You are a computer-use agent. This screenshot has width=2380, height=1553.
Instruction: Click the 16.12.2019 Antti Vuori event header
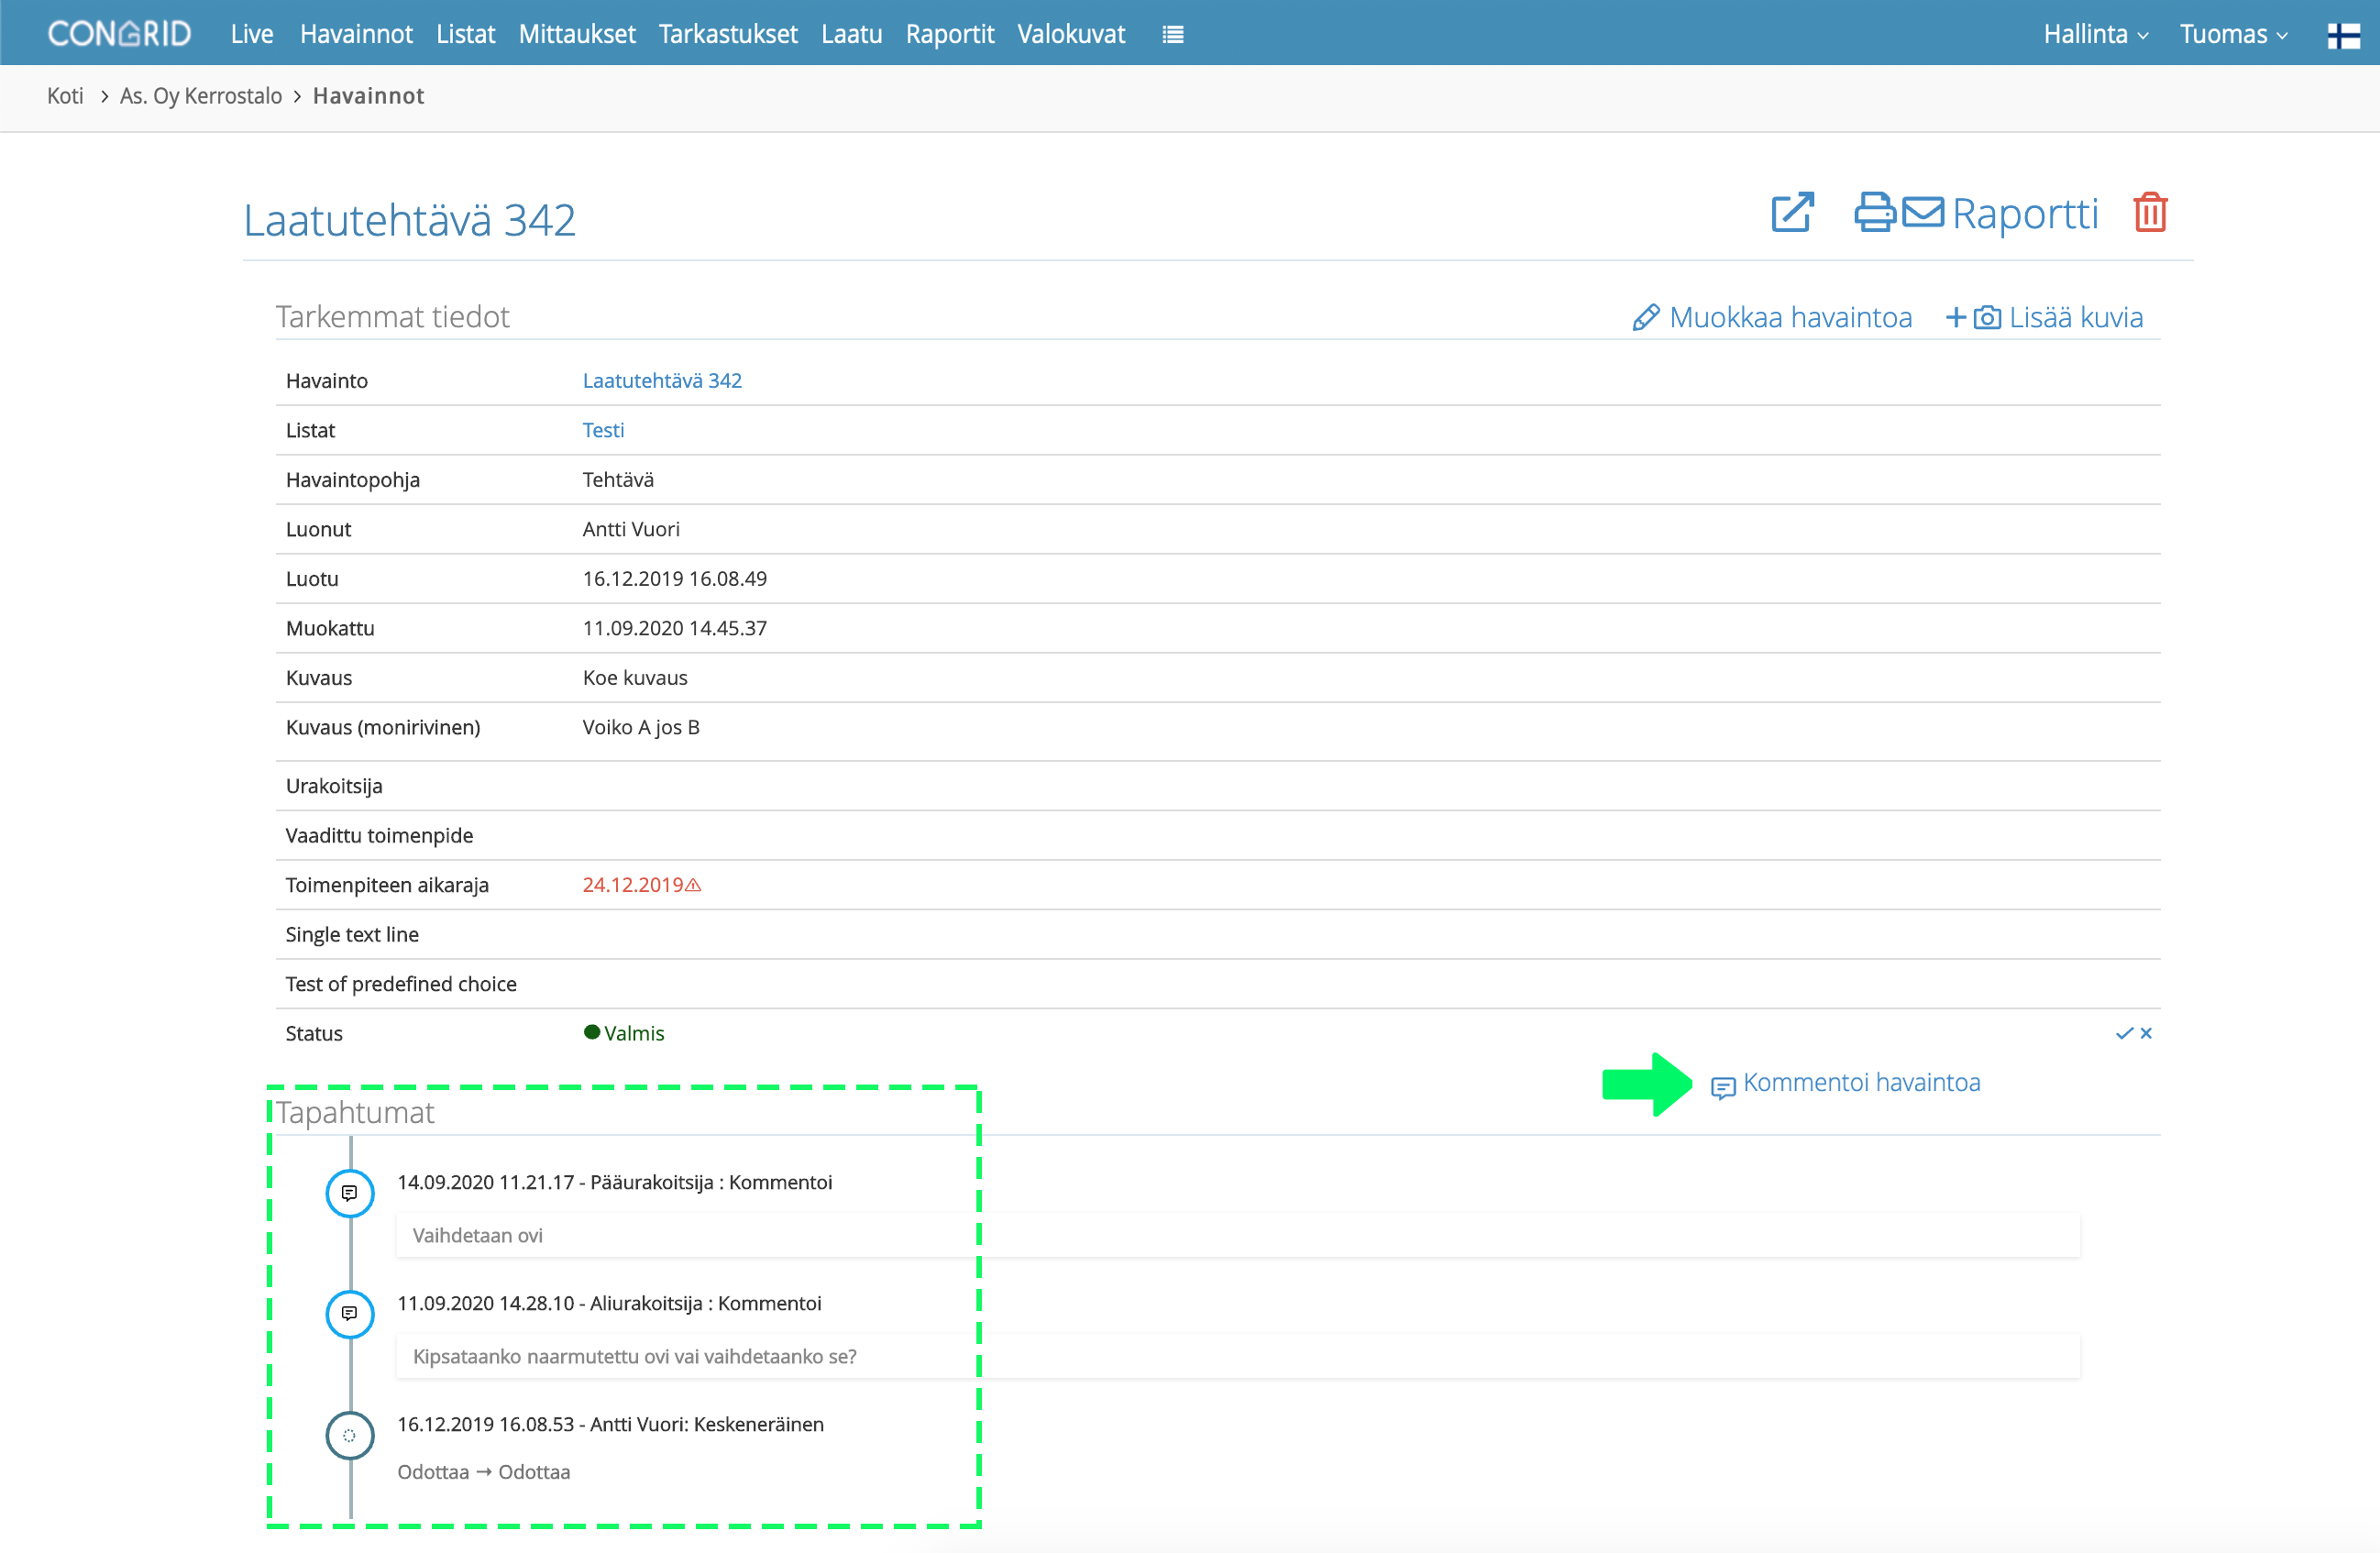point(611,1424)
